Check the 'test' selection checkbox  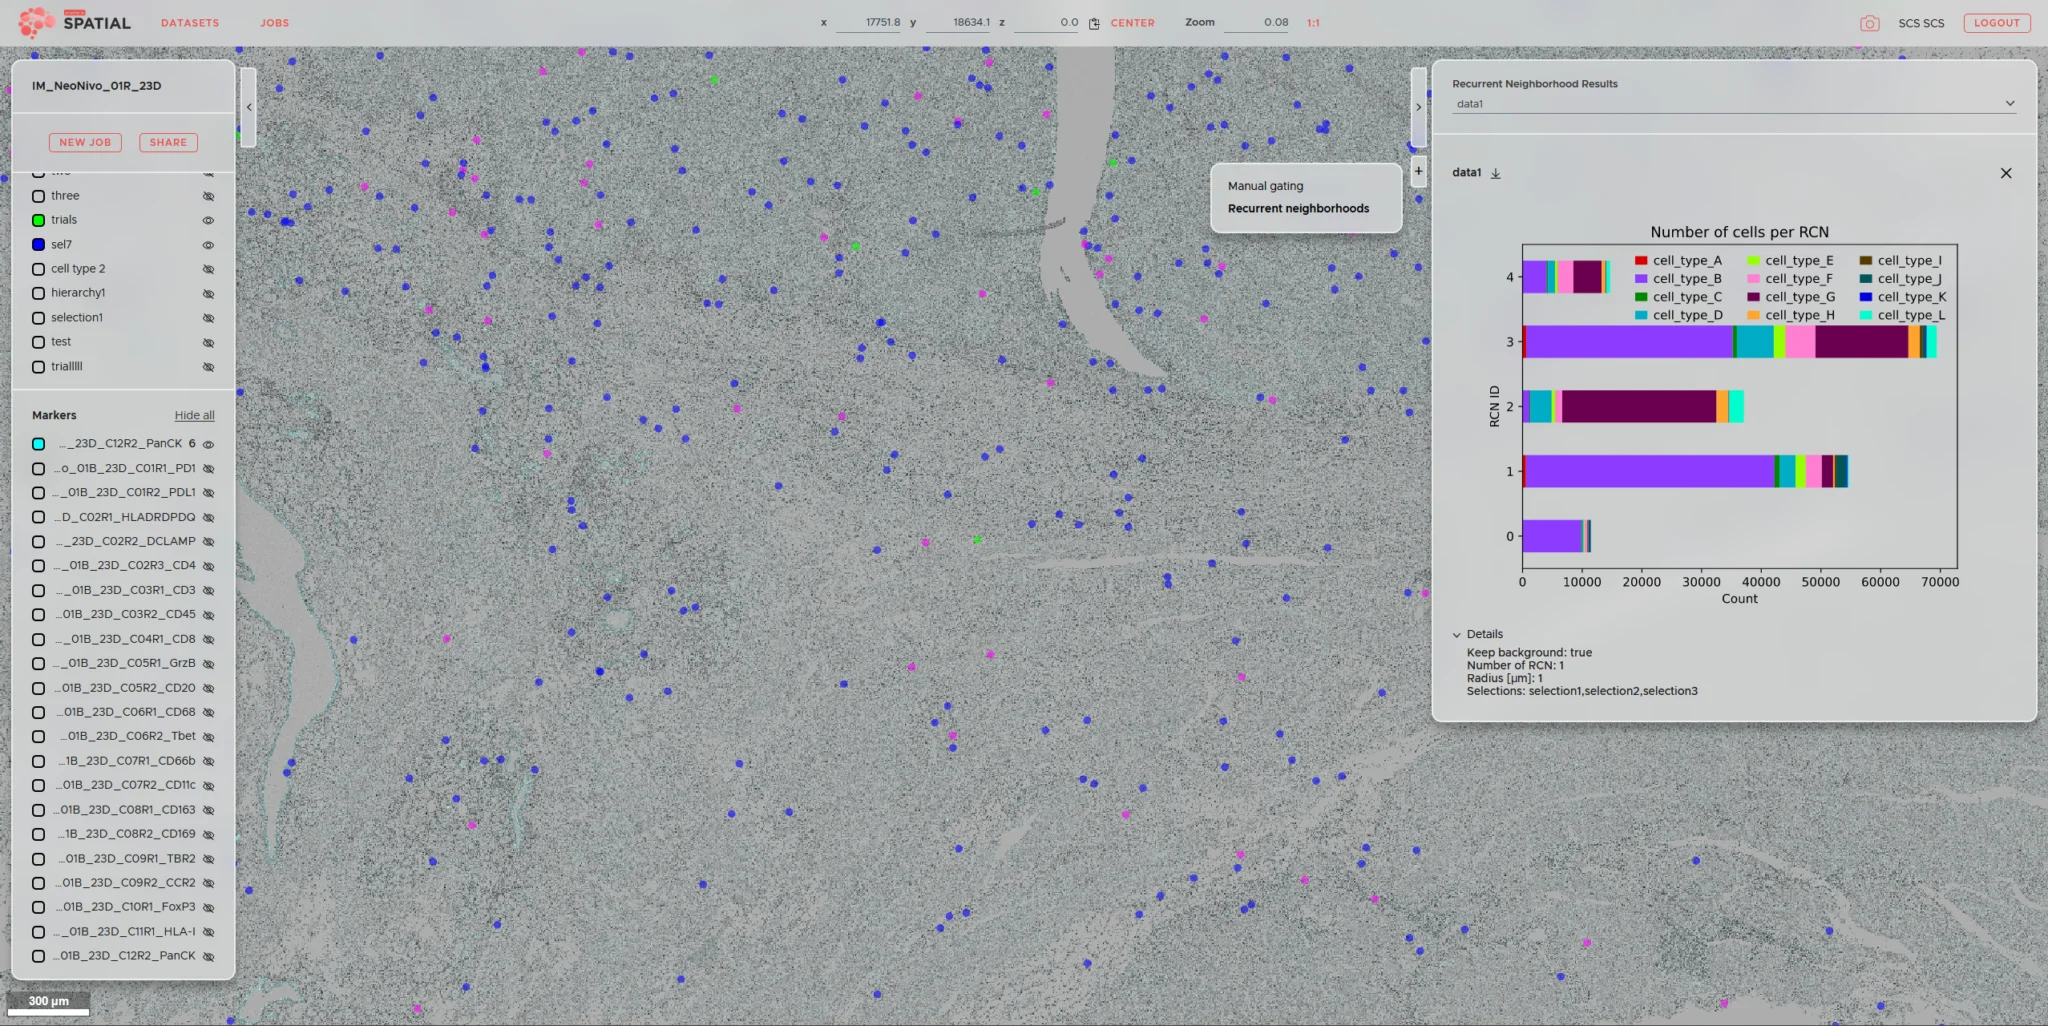(38, 342)
